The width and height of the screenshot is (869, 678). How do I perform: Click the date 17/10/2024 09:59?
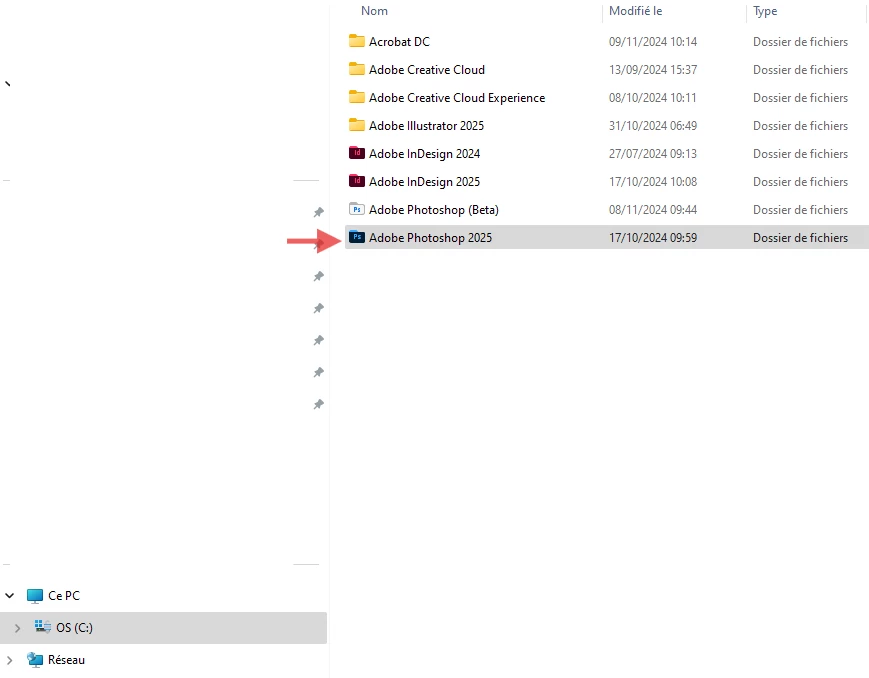(652, 237)
